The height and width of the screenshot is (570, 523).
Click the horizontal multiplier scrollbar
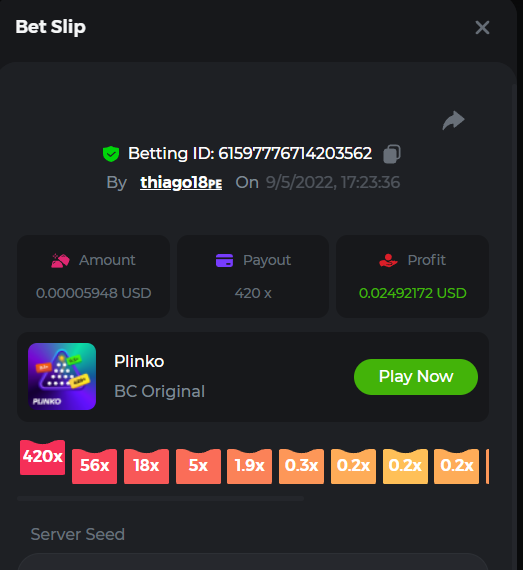point(160,499)
